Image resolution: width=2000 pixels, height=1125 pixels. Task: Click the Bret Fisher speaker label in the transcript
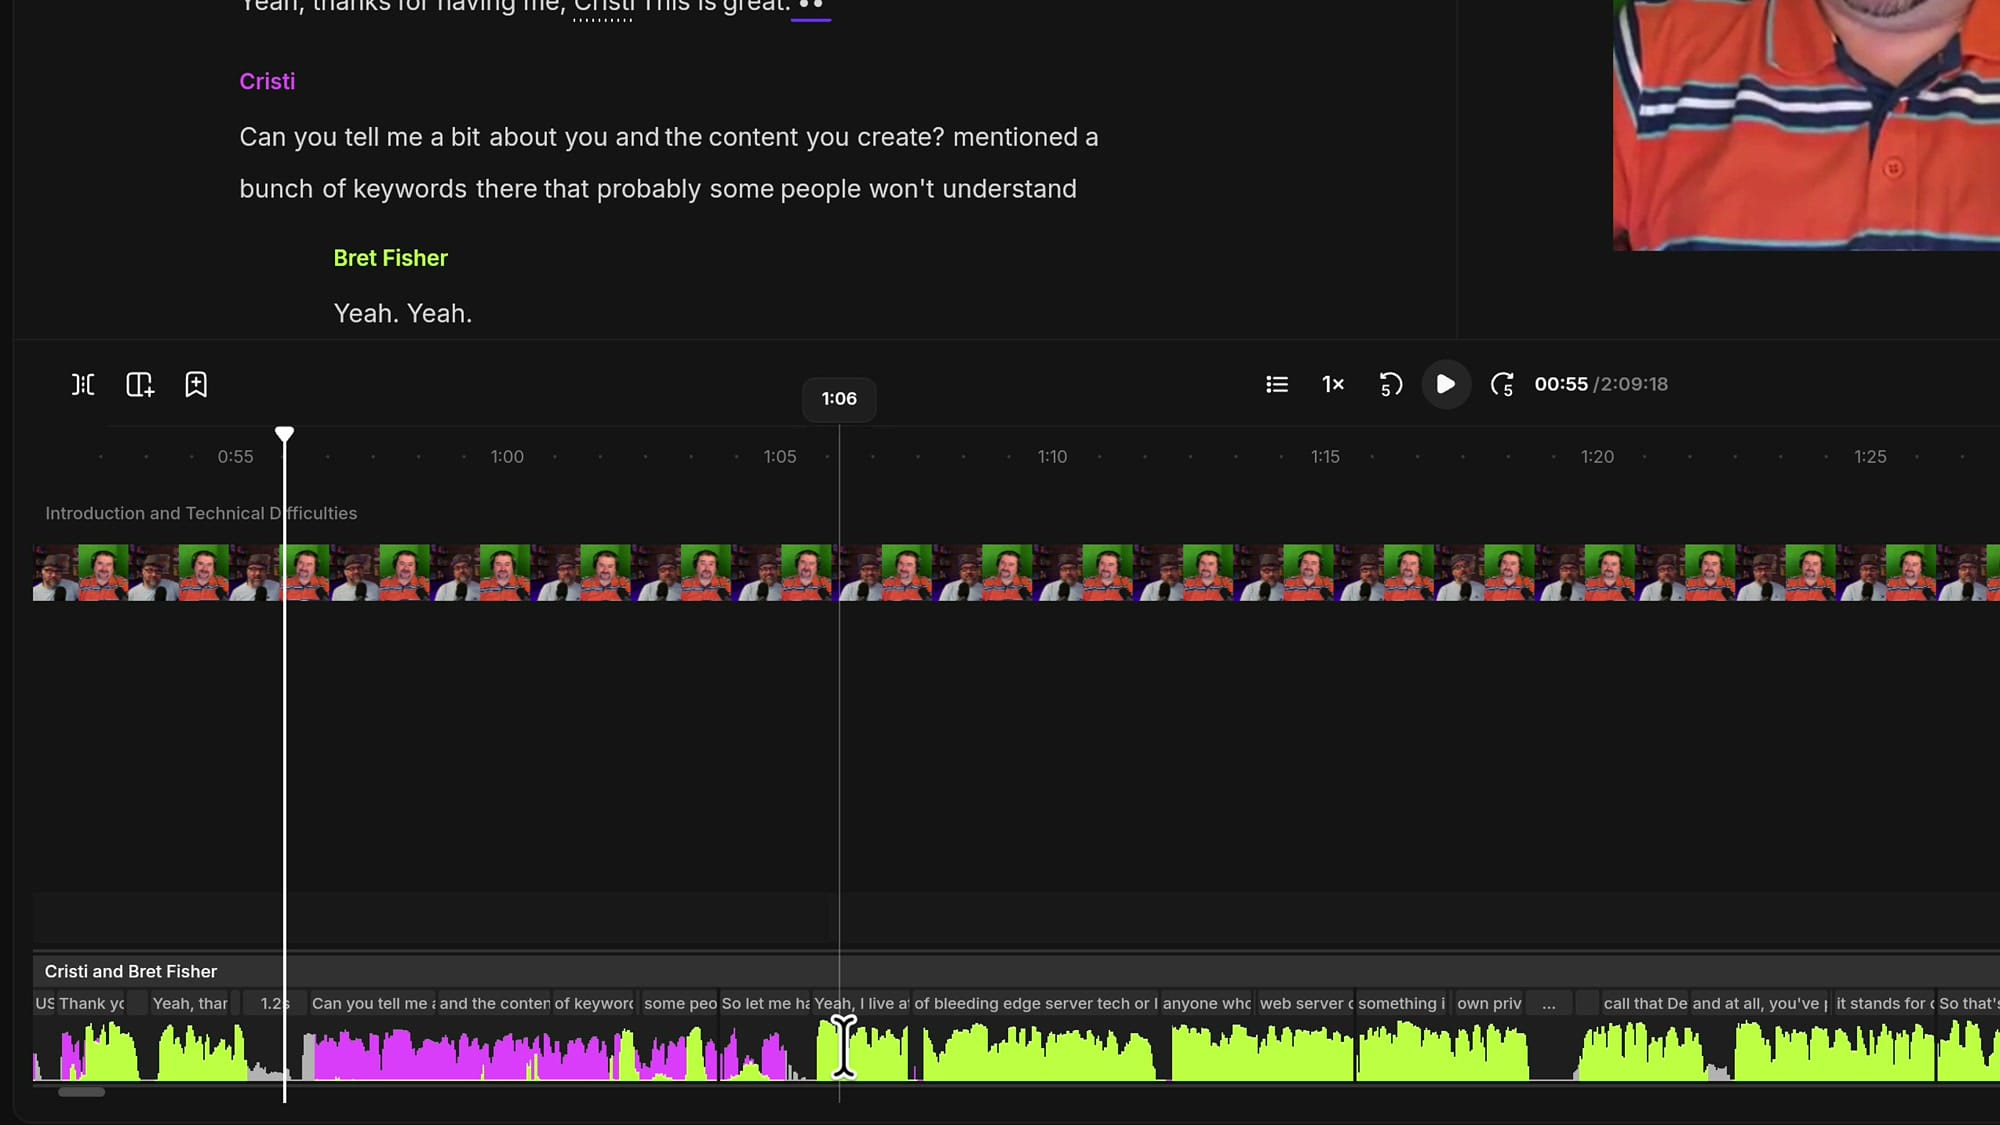[x=390, y=258]
